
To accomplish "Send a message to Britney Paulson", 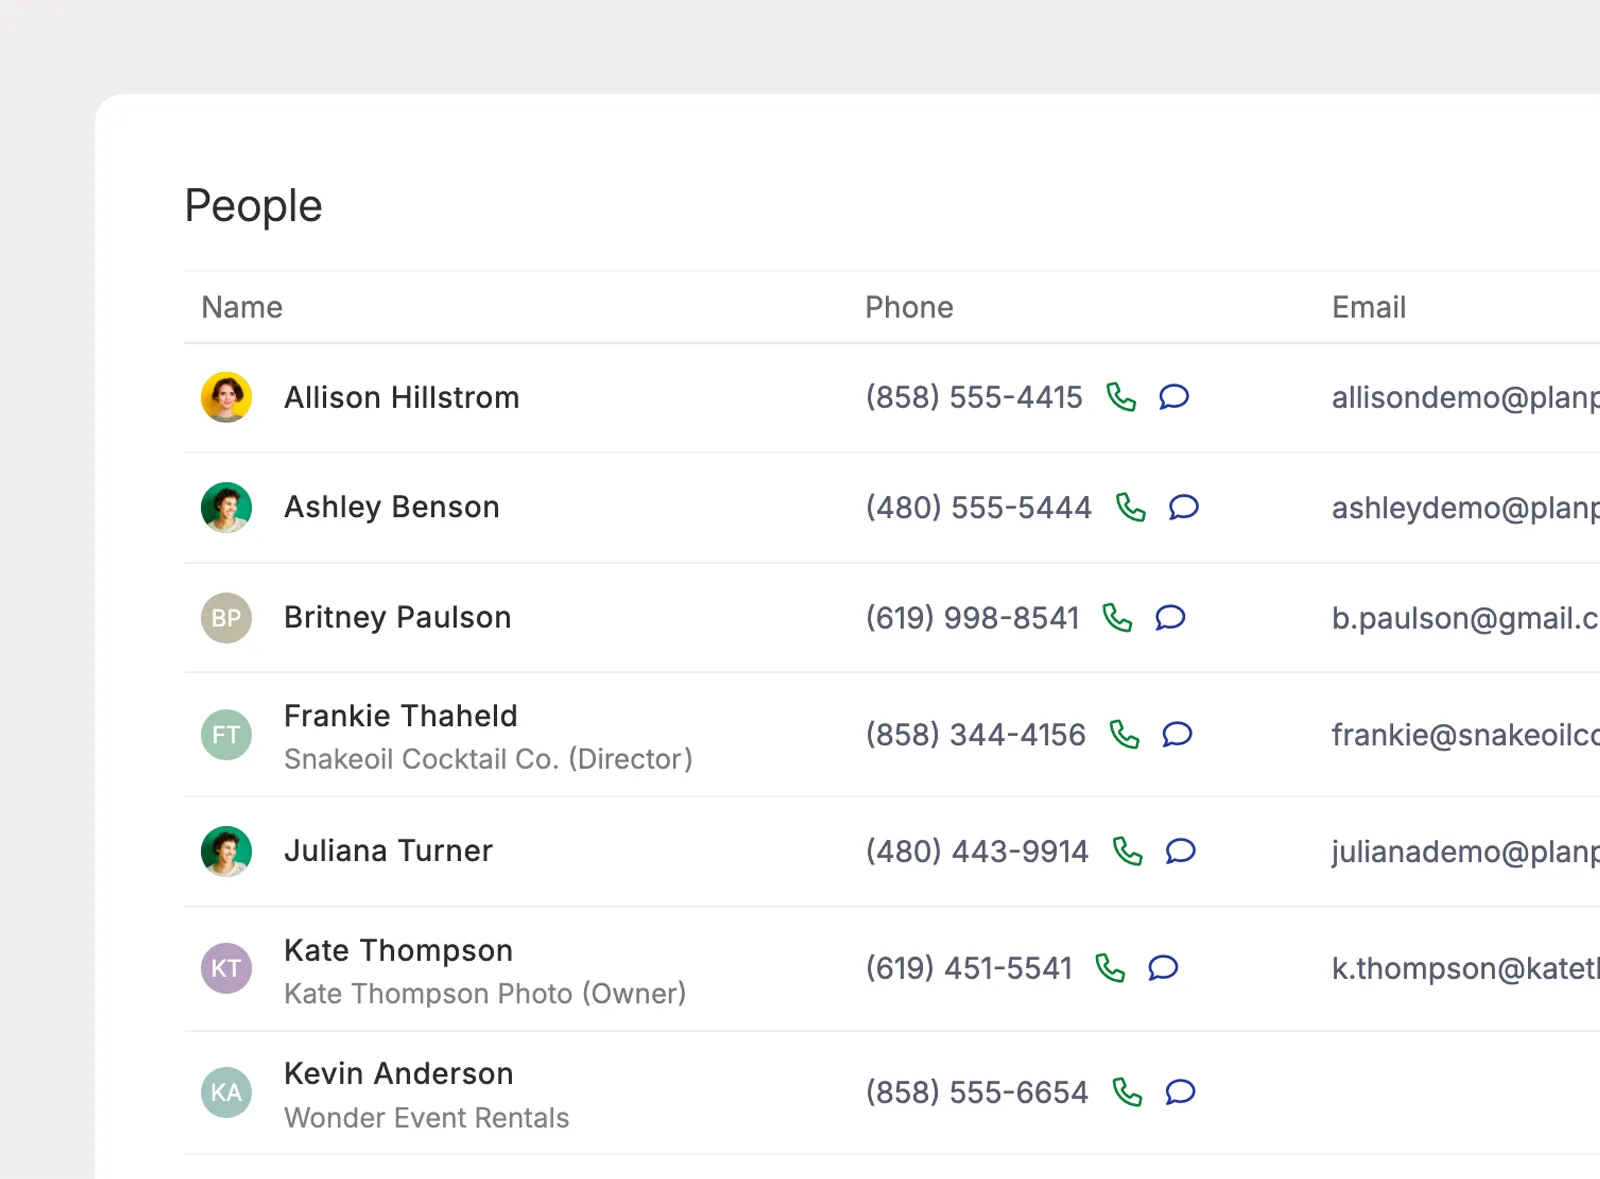I will pyautogui.click(x=1170, y=618).
